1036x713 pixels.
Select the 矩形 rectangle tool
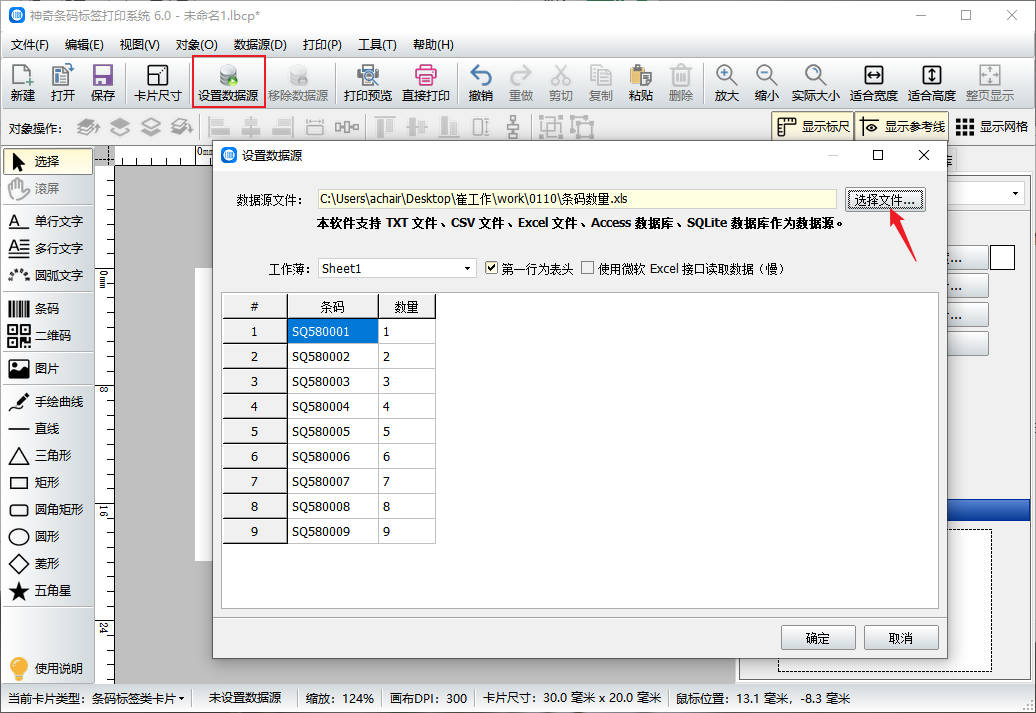click(48, 482)
